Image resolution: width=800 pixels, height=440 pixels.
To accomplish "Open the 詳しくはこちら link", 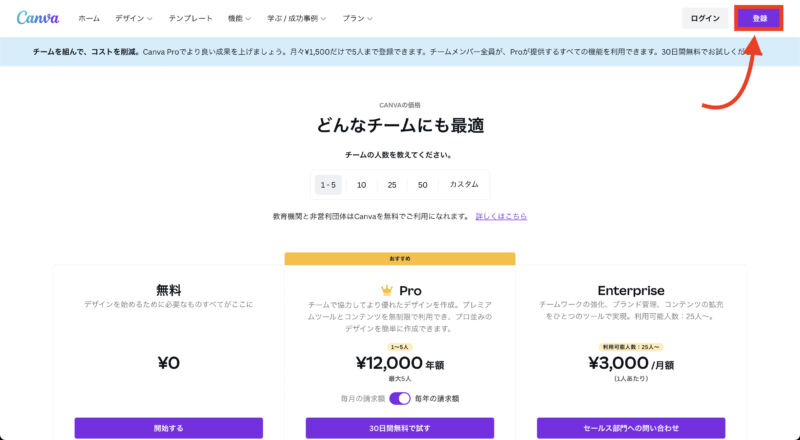I will tap(501, 216).
